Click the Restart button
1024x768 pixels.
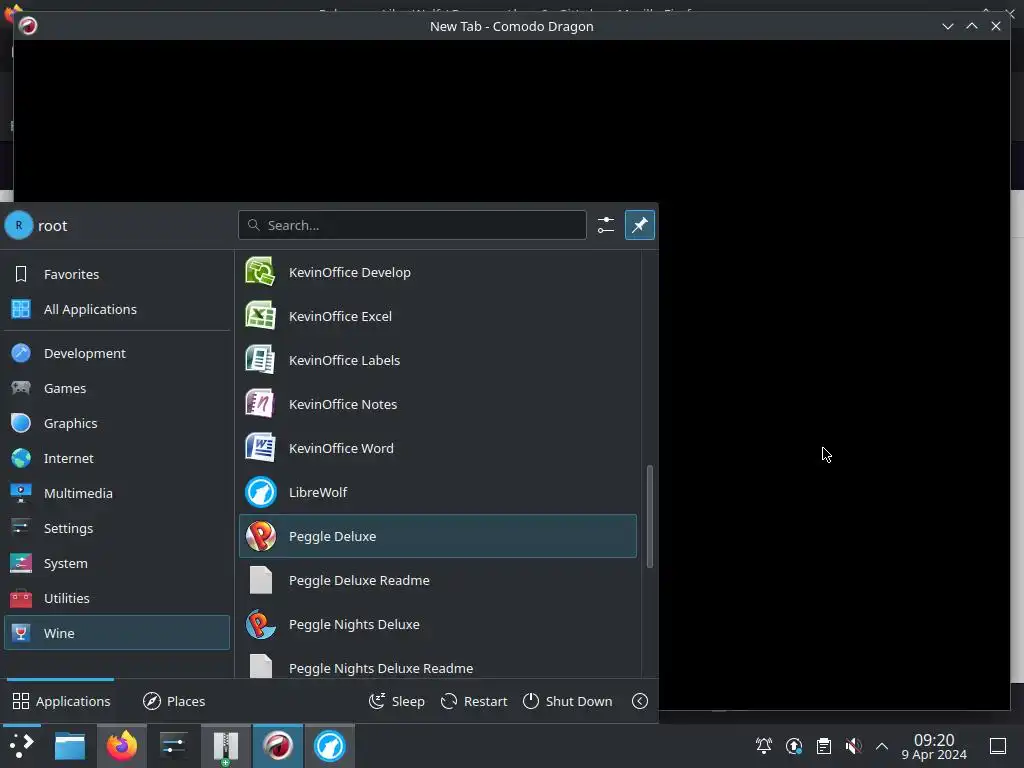tap(475, 701)
